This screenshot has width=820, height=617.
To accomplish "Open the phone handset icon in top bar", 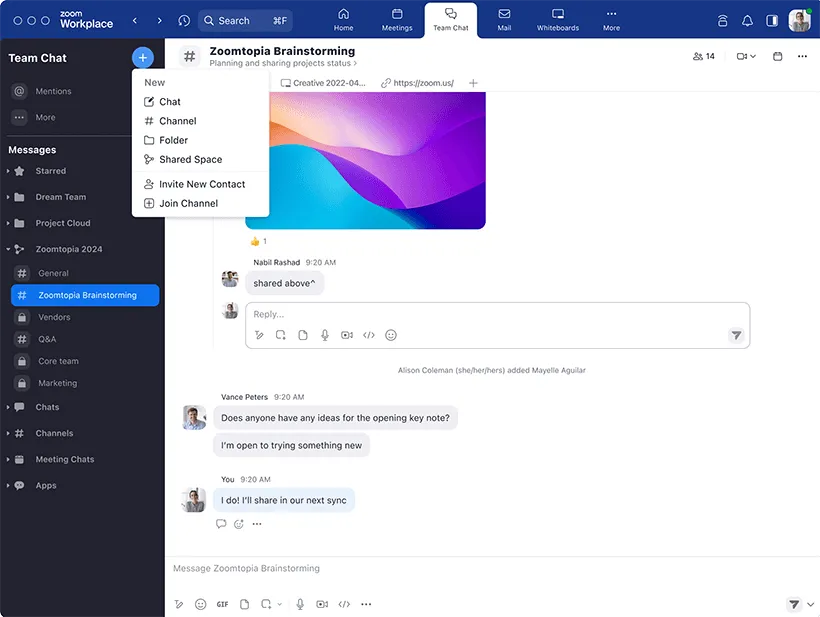I will pos(722,20).
